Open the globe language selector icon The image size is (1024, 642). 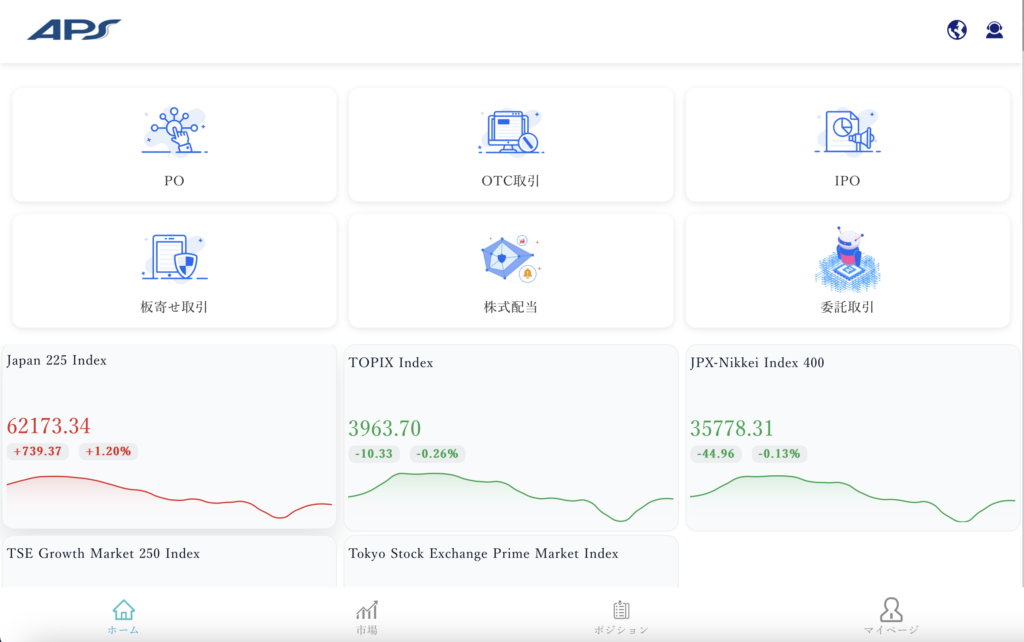click(x=957, y=29)
